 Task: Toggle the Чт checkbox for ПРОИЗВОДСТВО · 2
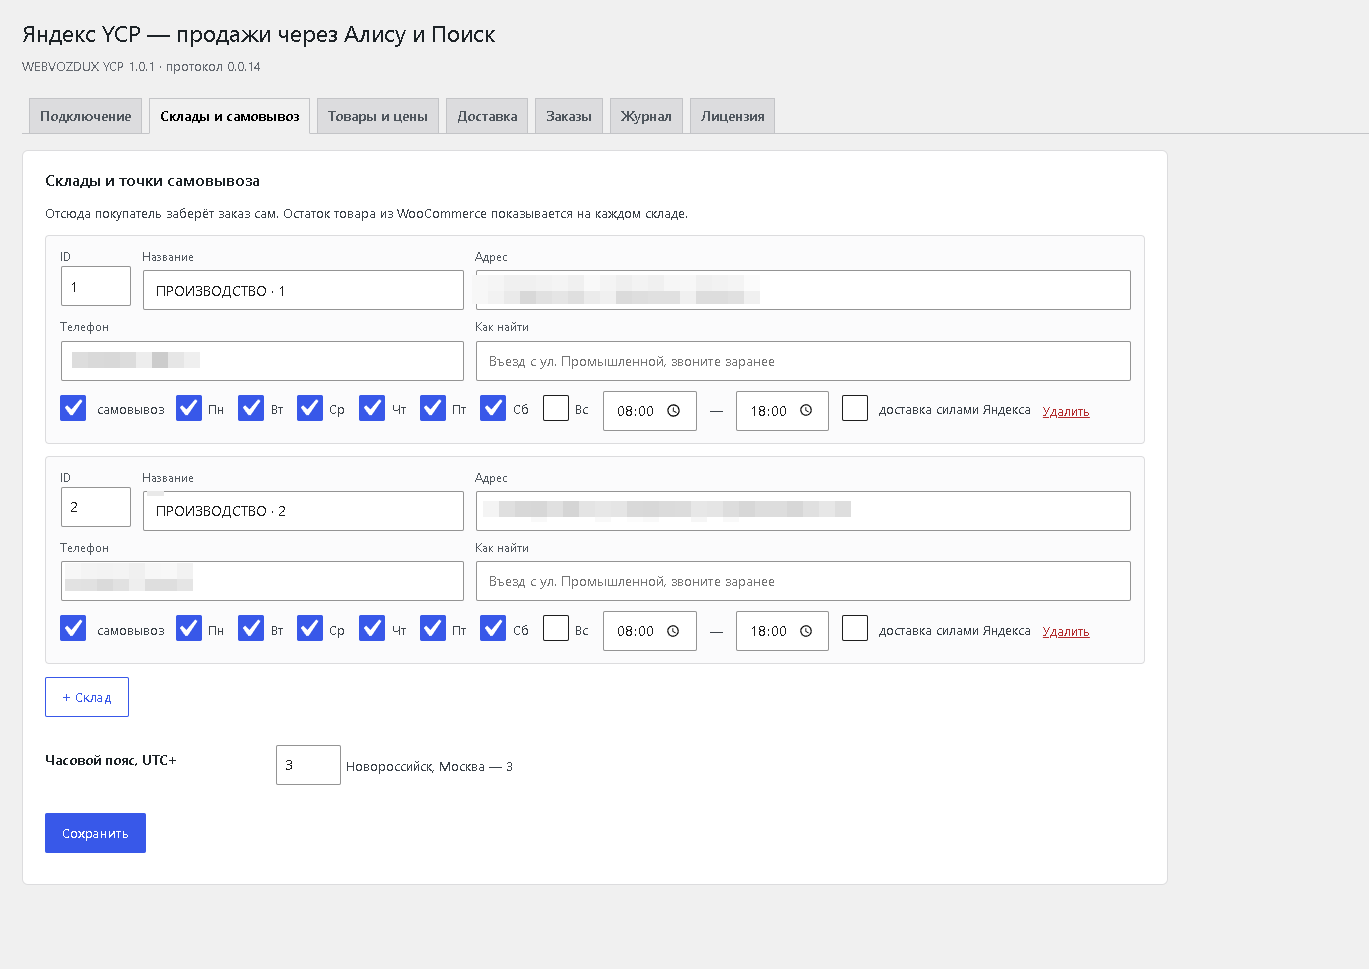pyautogui.click(x=372, y=628)
